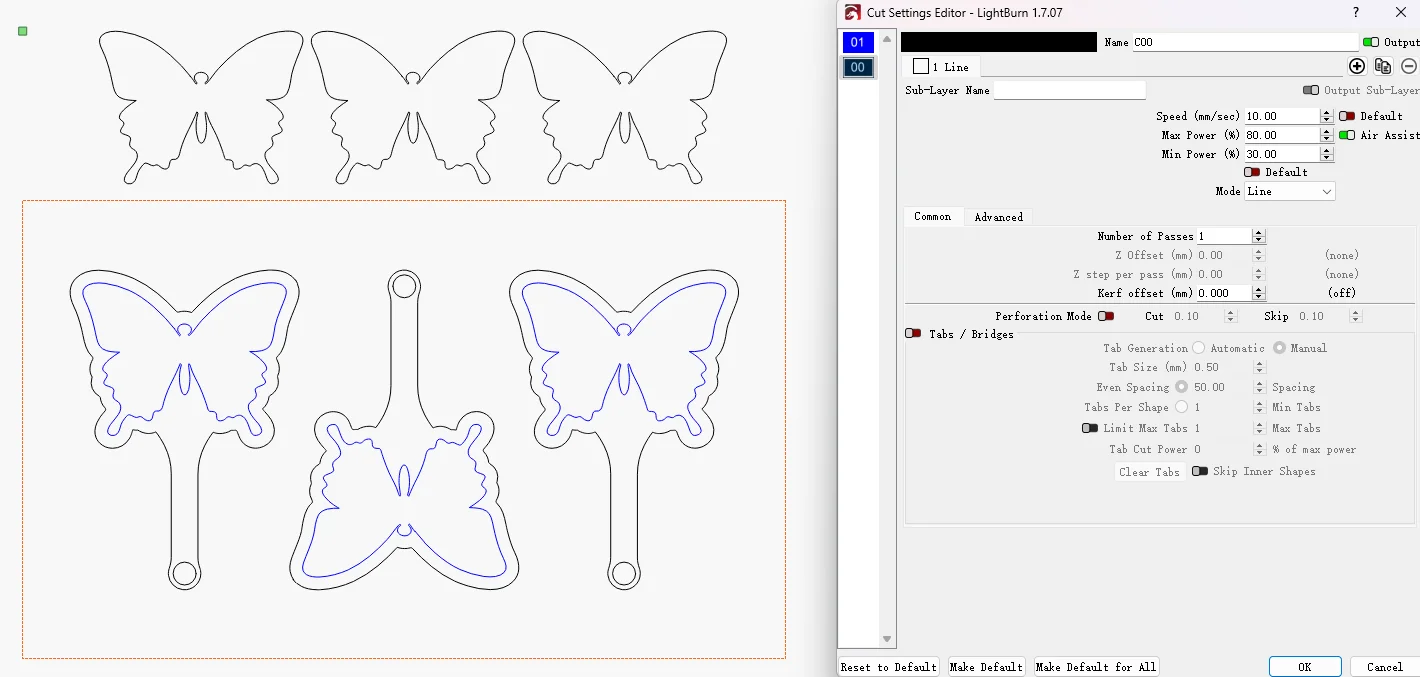The width and height of the screenshot is (1420, 677).
Task: Switch to the Advanced tab
Action: click(998, 217)
